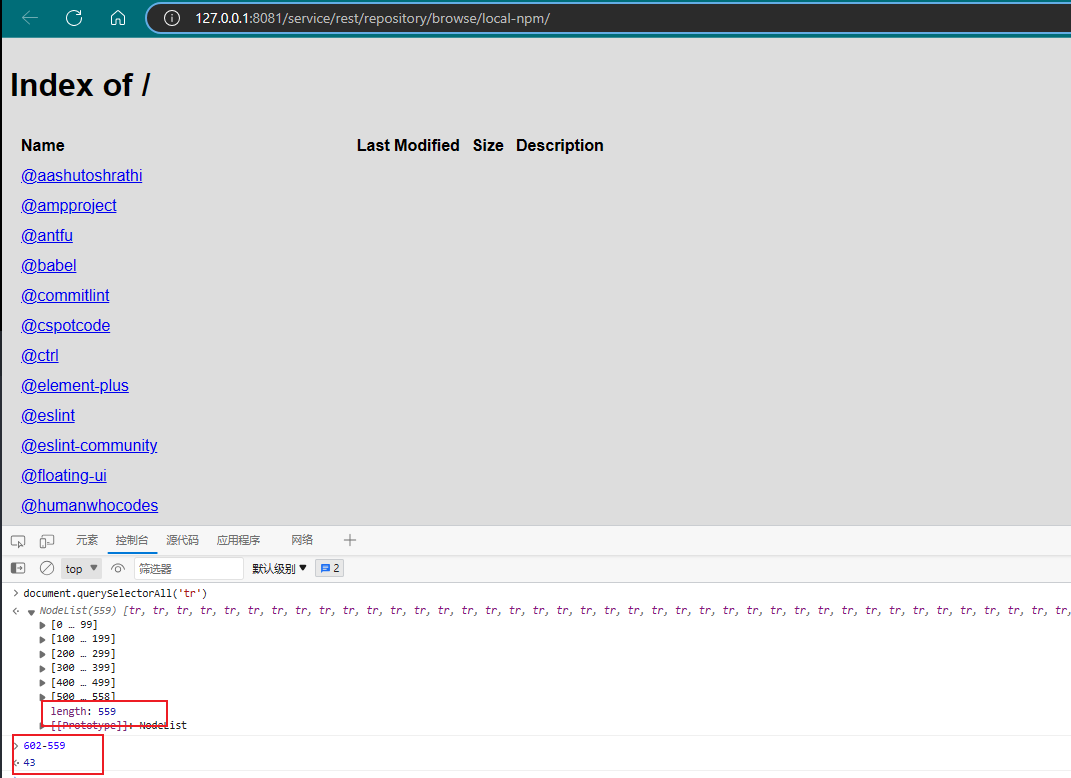This screenshot has height=778, width=1071.
Task: Go back using the browser back arrow
Action: (x=30, y=18)
